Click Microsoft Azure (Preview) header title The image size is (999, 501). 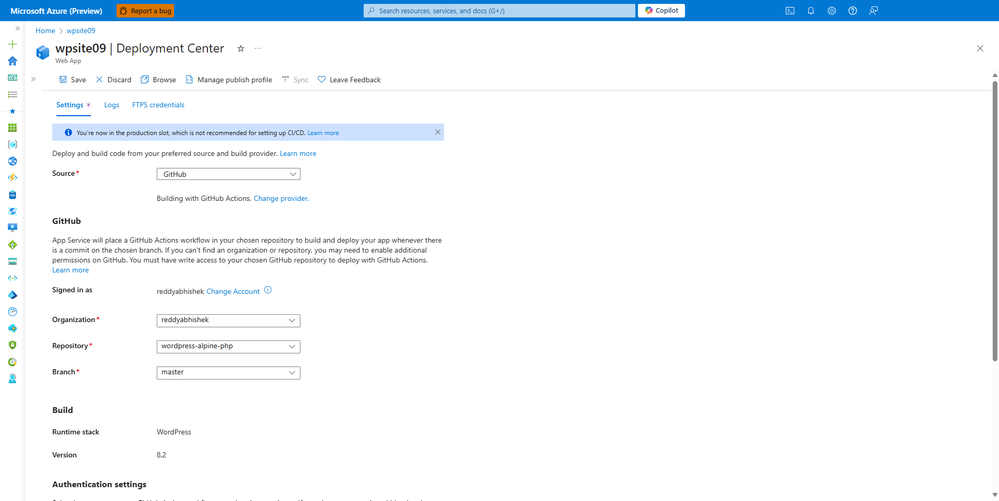[56, 11]
